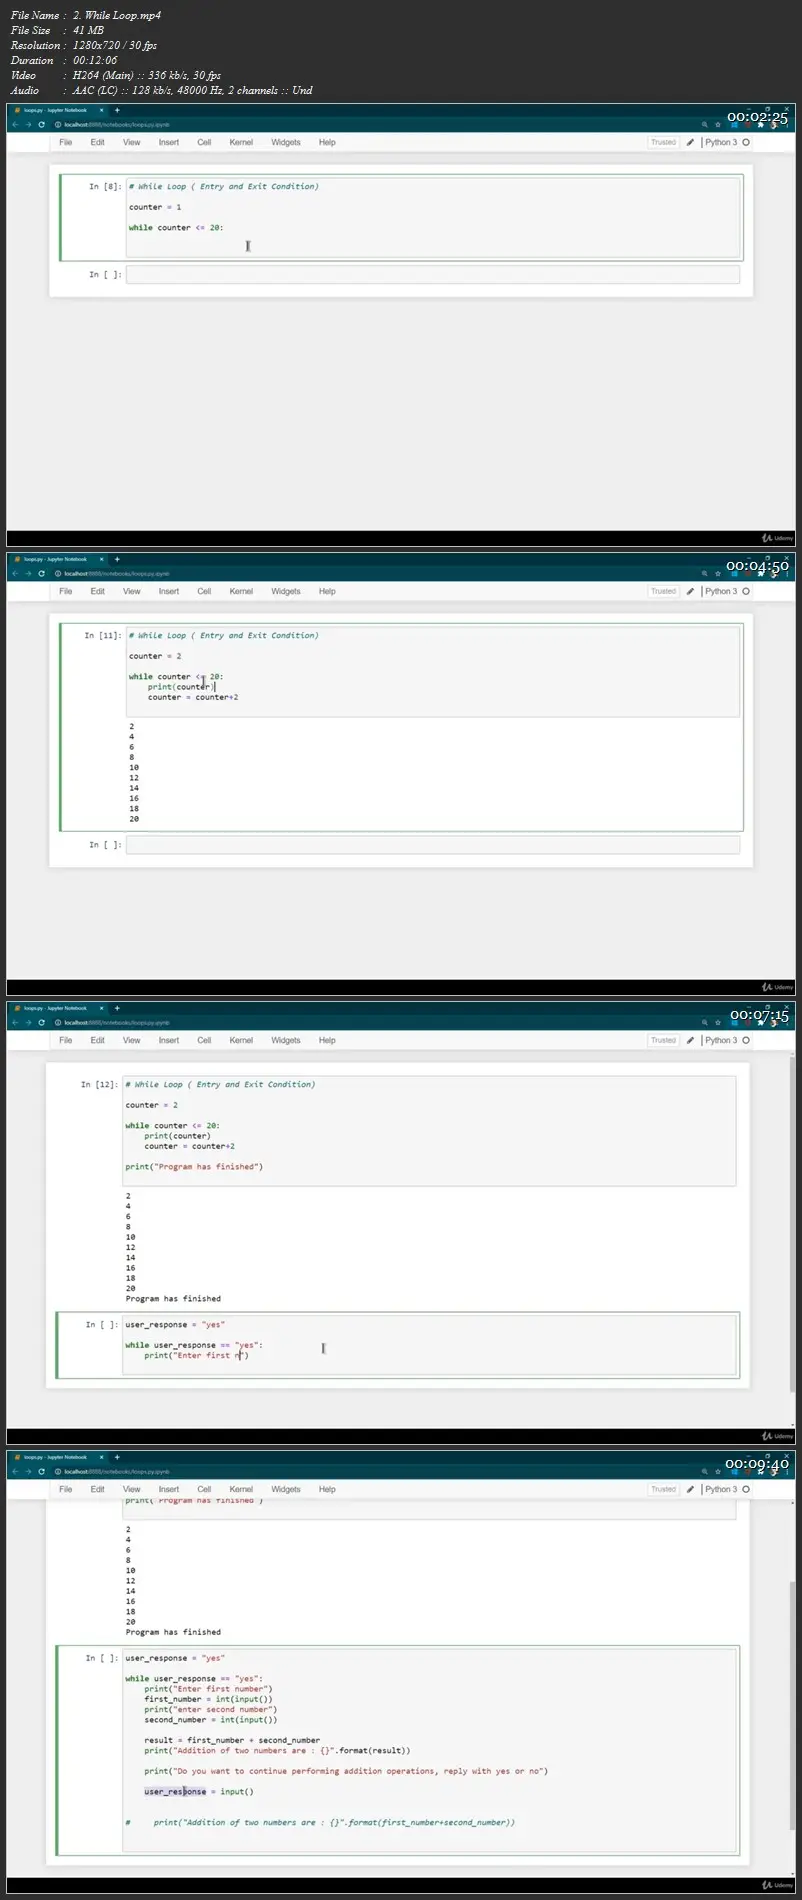Image resolution: width=802 pixels, height=1900 pixels.
Task: Click browser back arrow in 00:02:25 frame
Action: coord(15,125)
